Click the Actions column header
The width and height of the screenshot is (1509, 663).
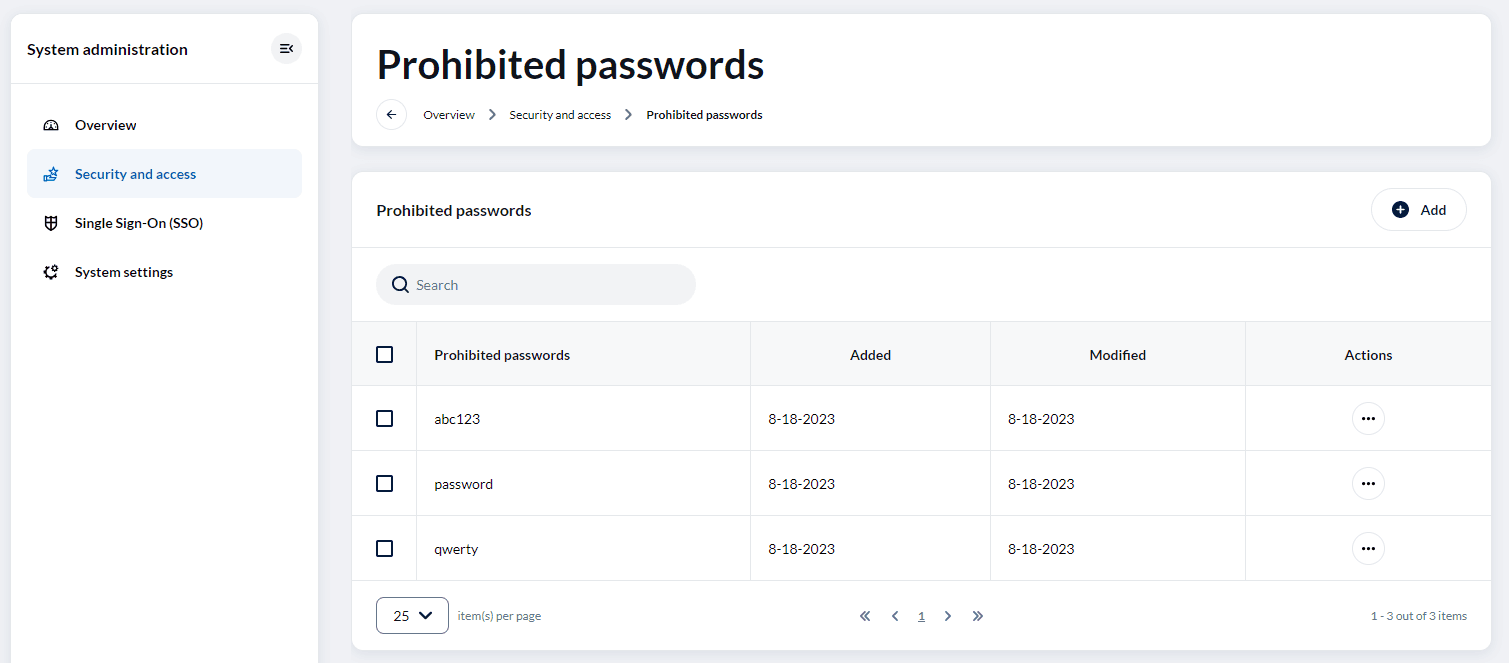pos(1368,355)
